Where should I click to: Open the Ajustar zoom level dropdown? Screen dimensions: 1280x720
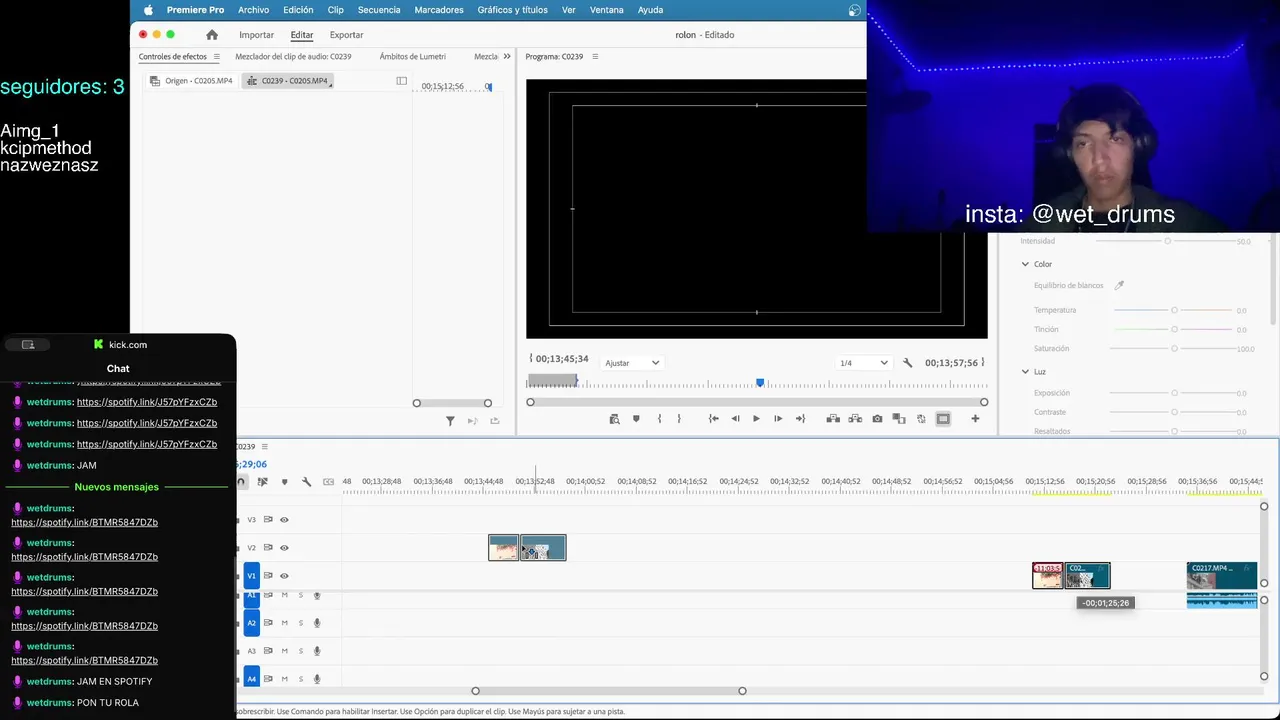[632, 363]
